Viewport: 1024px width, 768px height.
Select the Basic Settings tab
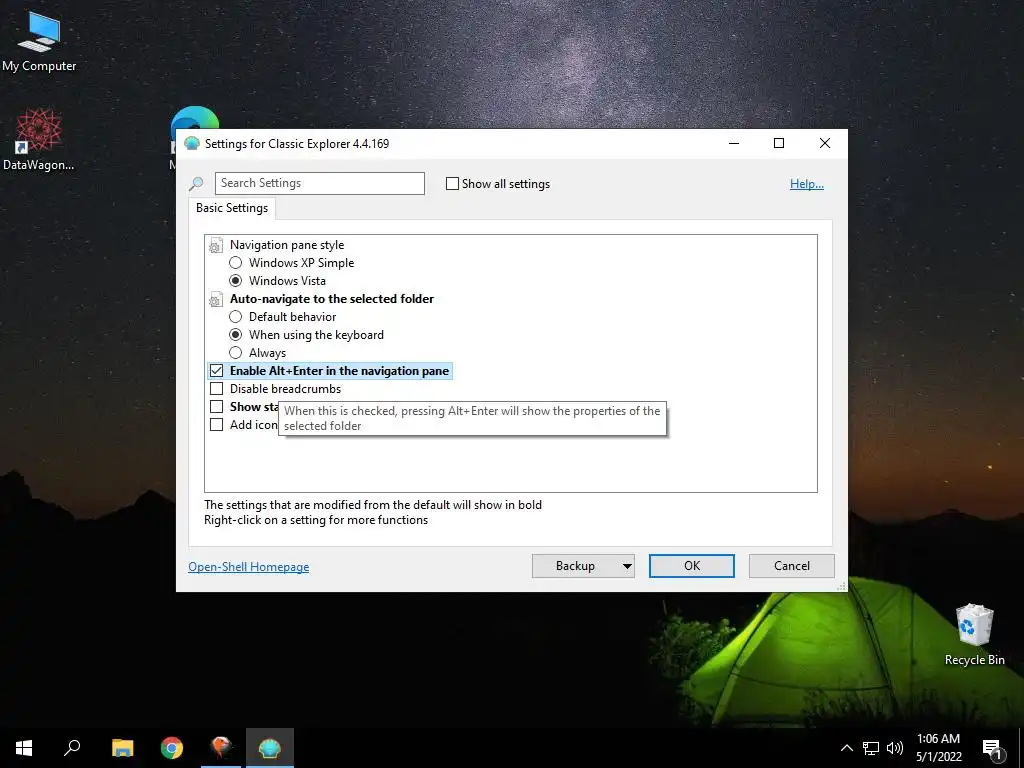232,208
